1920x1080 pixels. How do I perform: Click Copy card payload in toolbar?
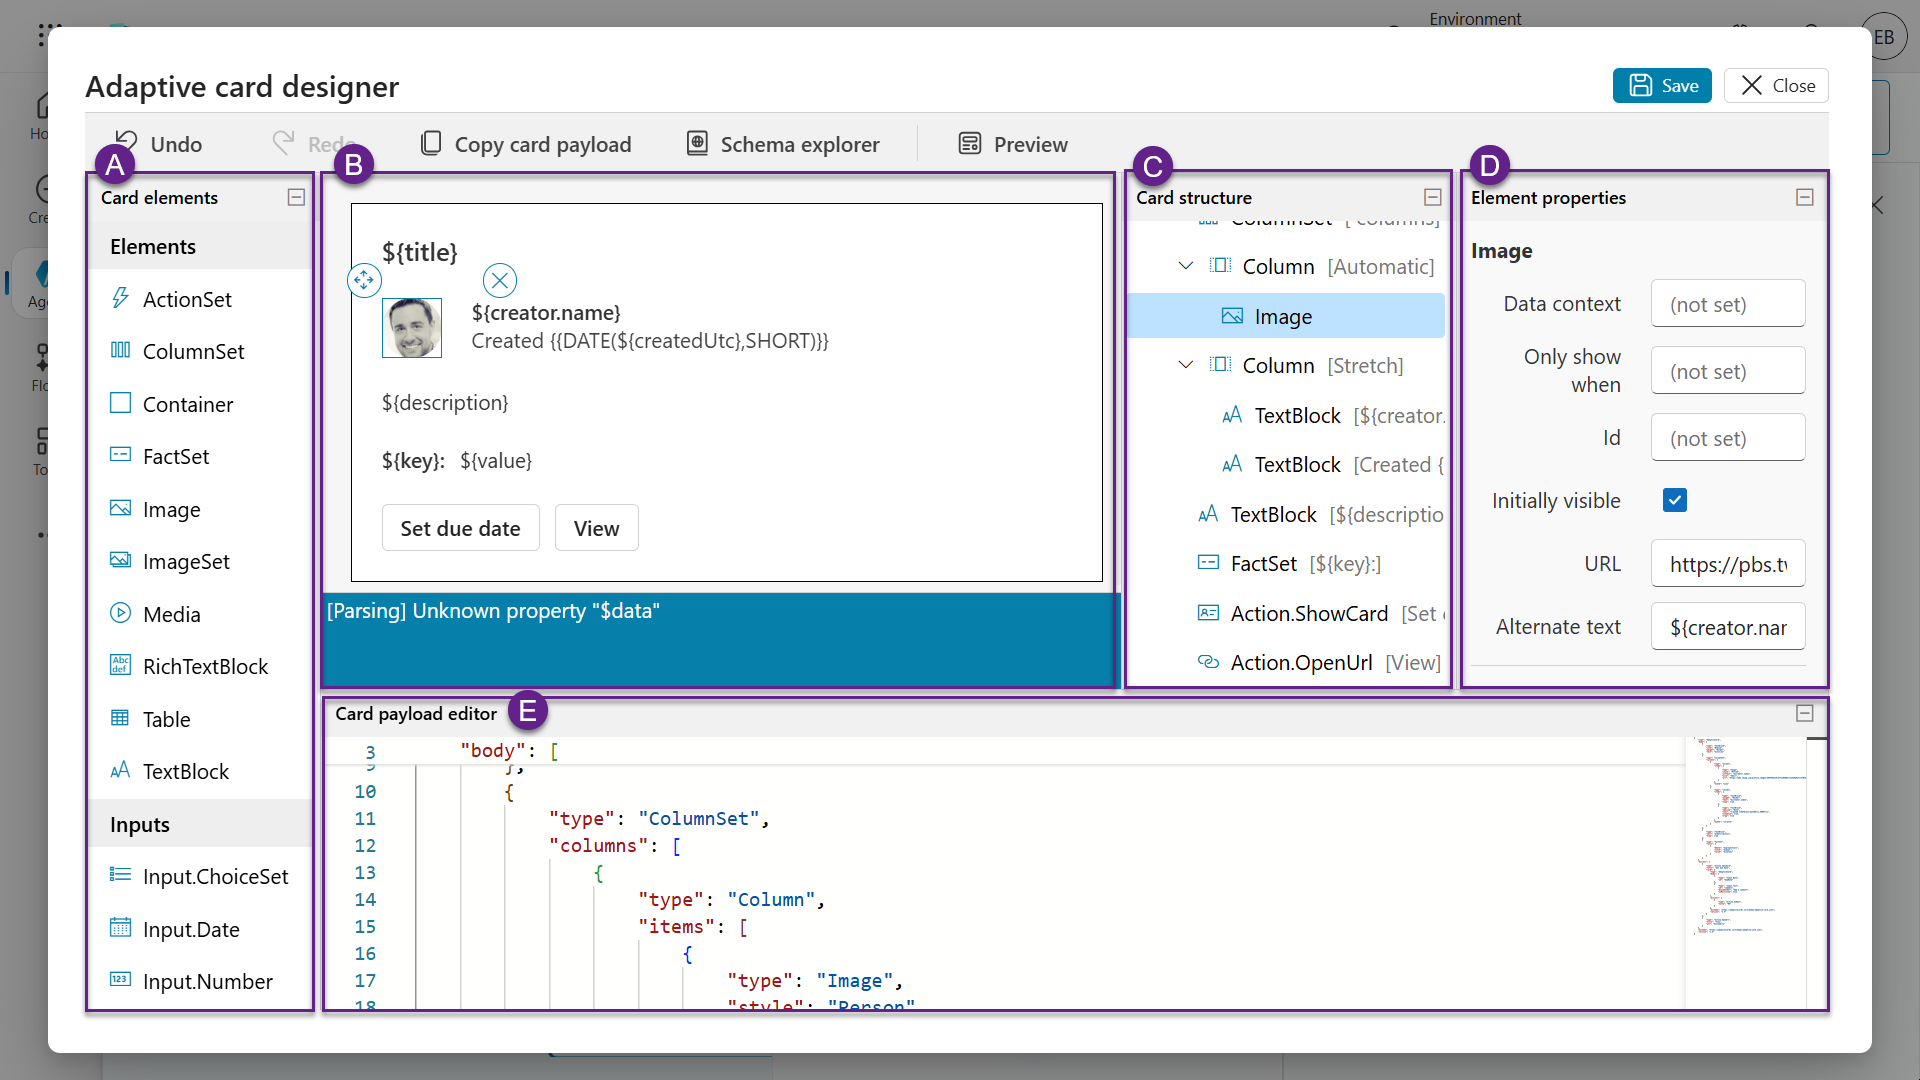pos(526,144)
